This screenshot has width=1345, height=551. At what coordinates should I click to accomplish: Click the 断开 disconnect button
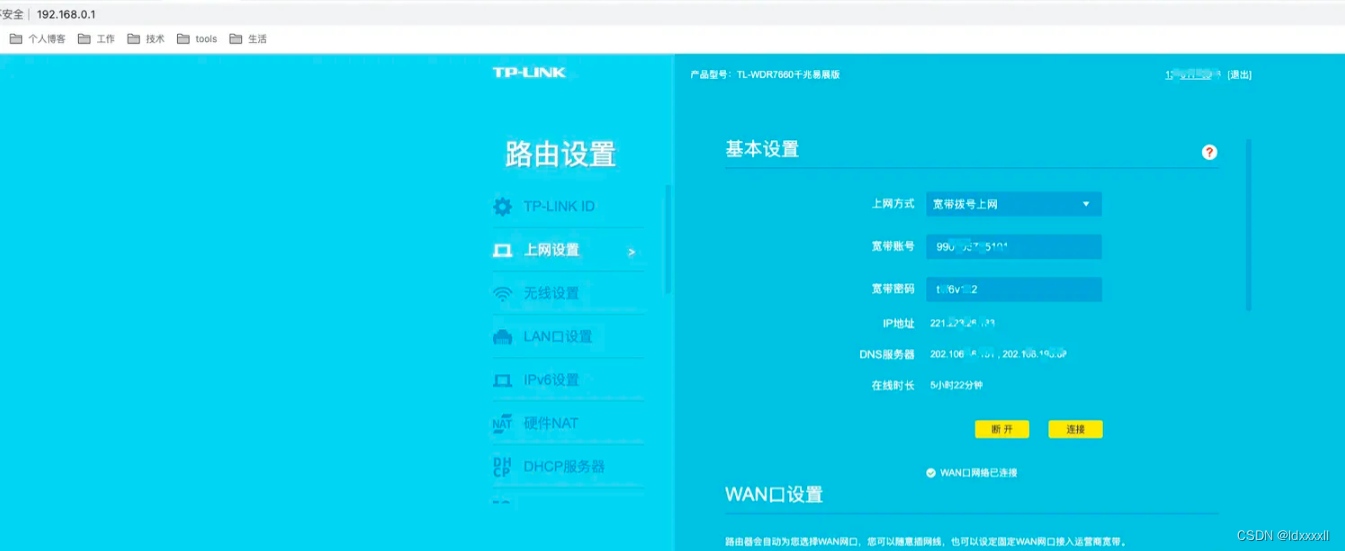1001,429
